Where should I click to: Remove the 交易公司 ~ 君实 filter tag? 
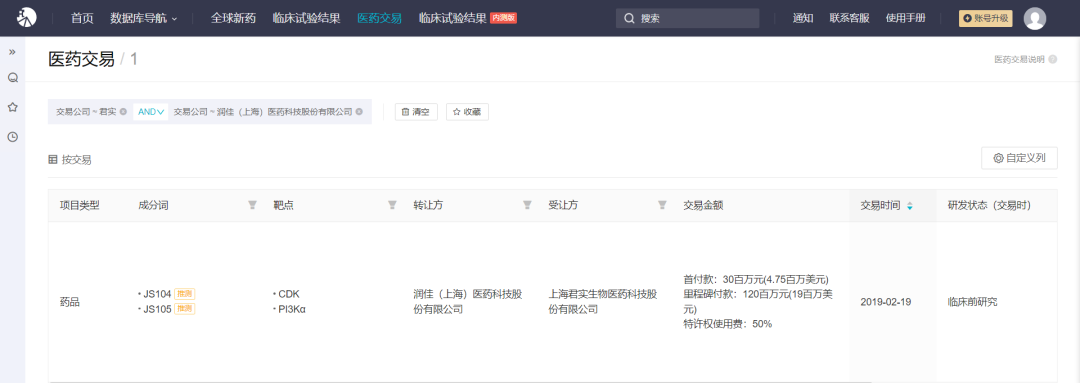tap(123, 112)
